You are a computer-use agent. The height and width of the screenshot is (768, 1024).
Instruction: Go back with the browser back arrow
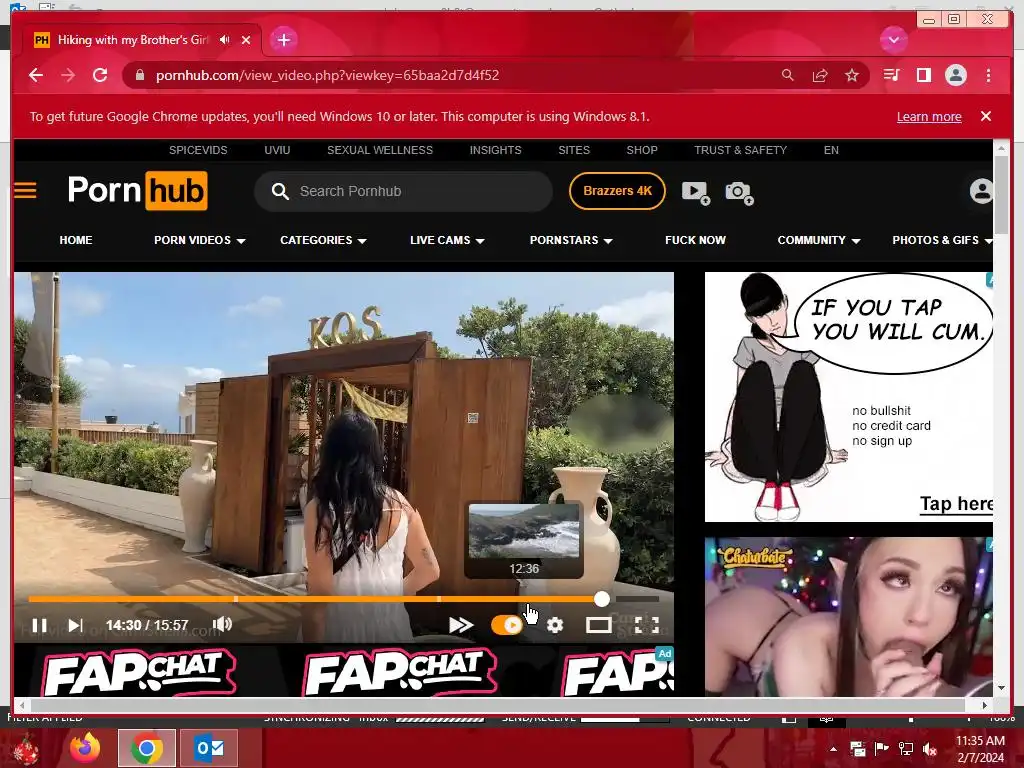click(36, 75)
